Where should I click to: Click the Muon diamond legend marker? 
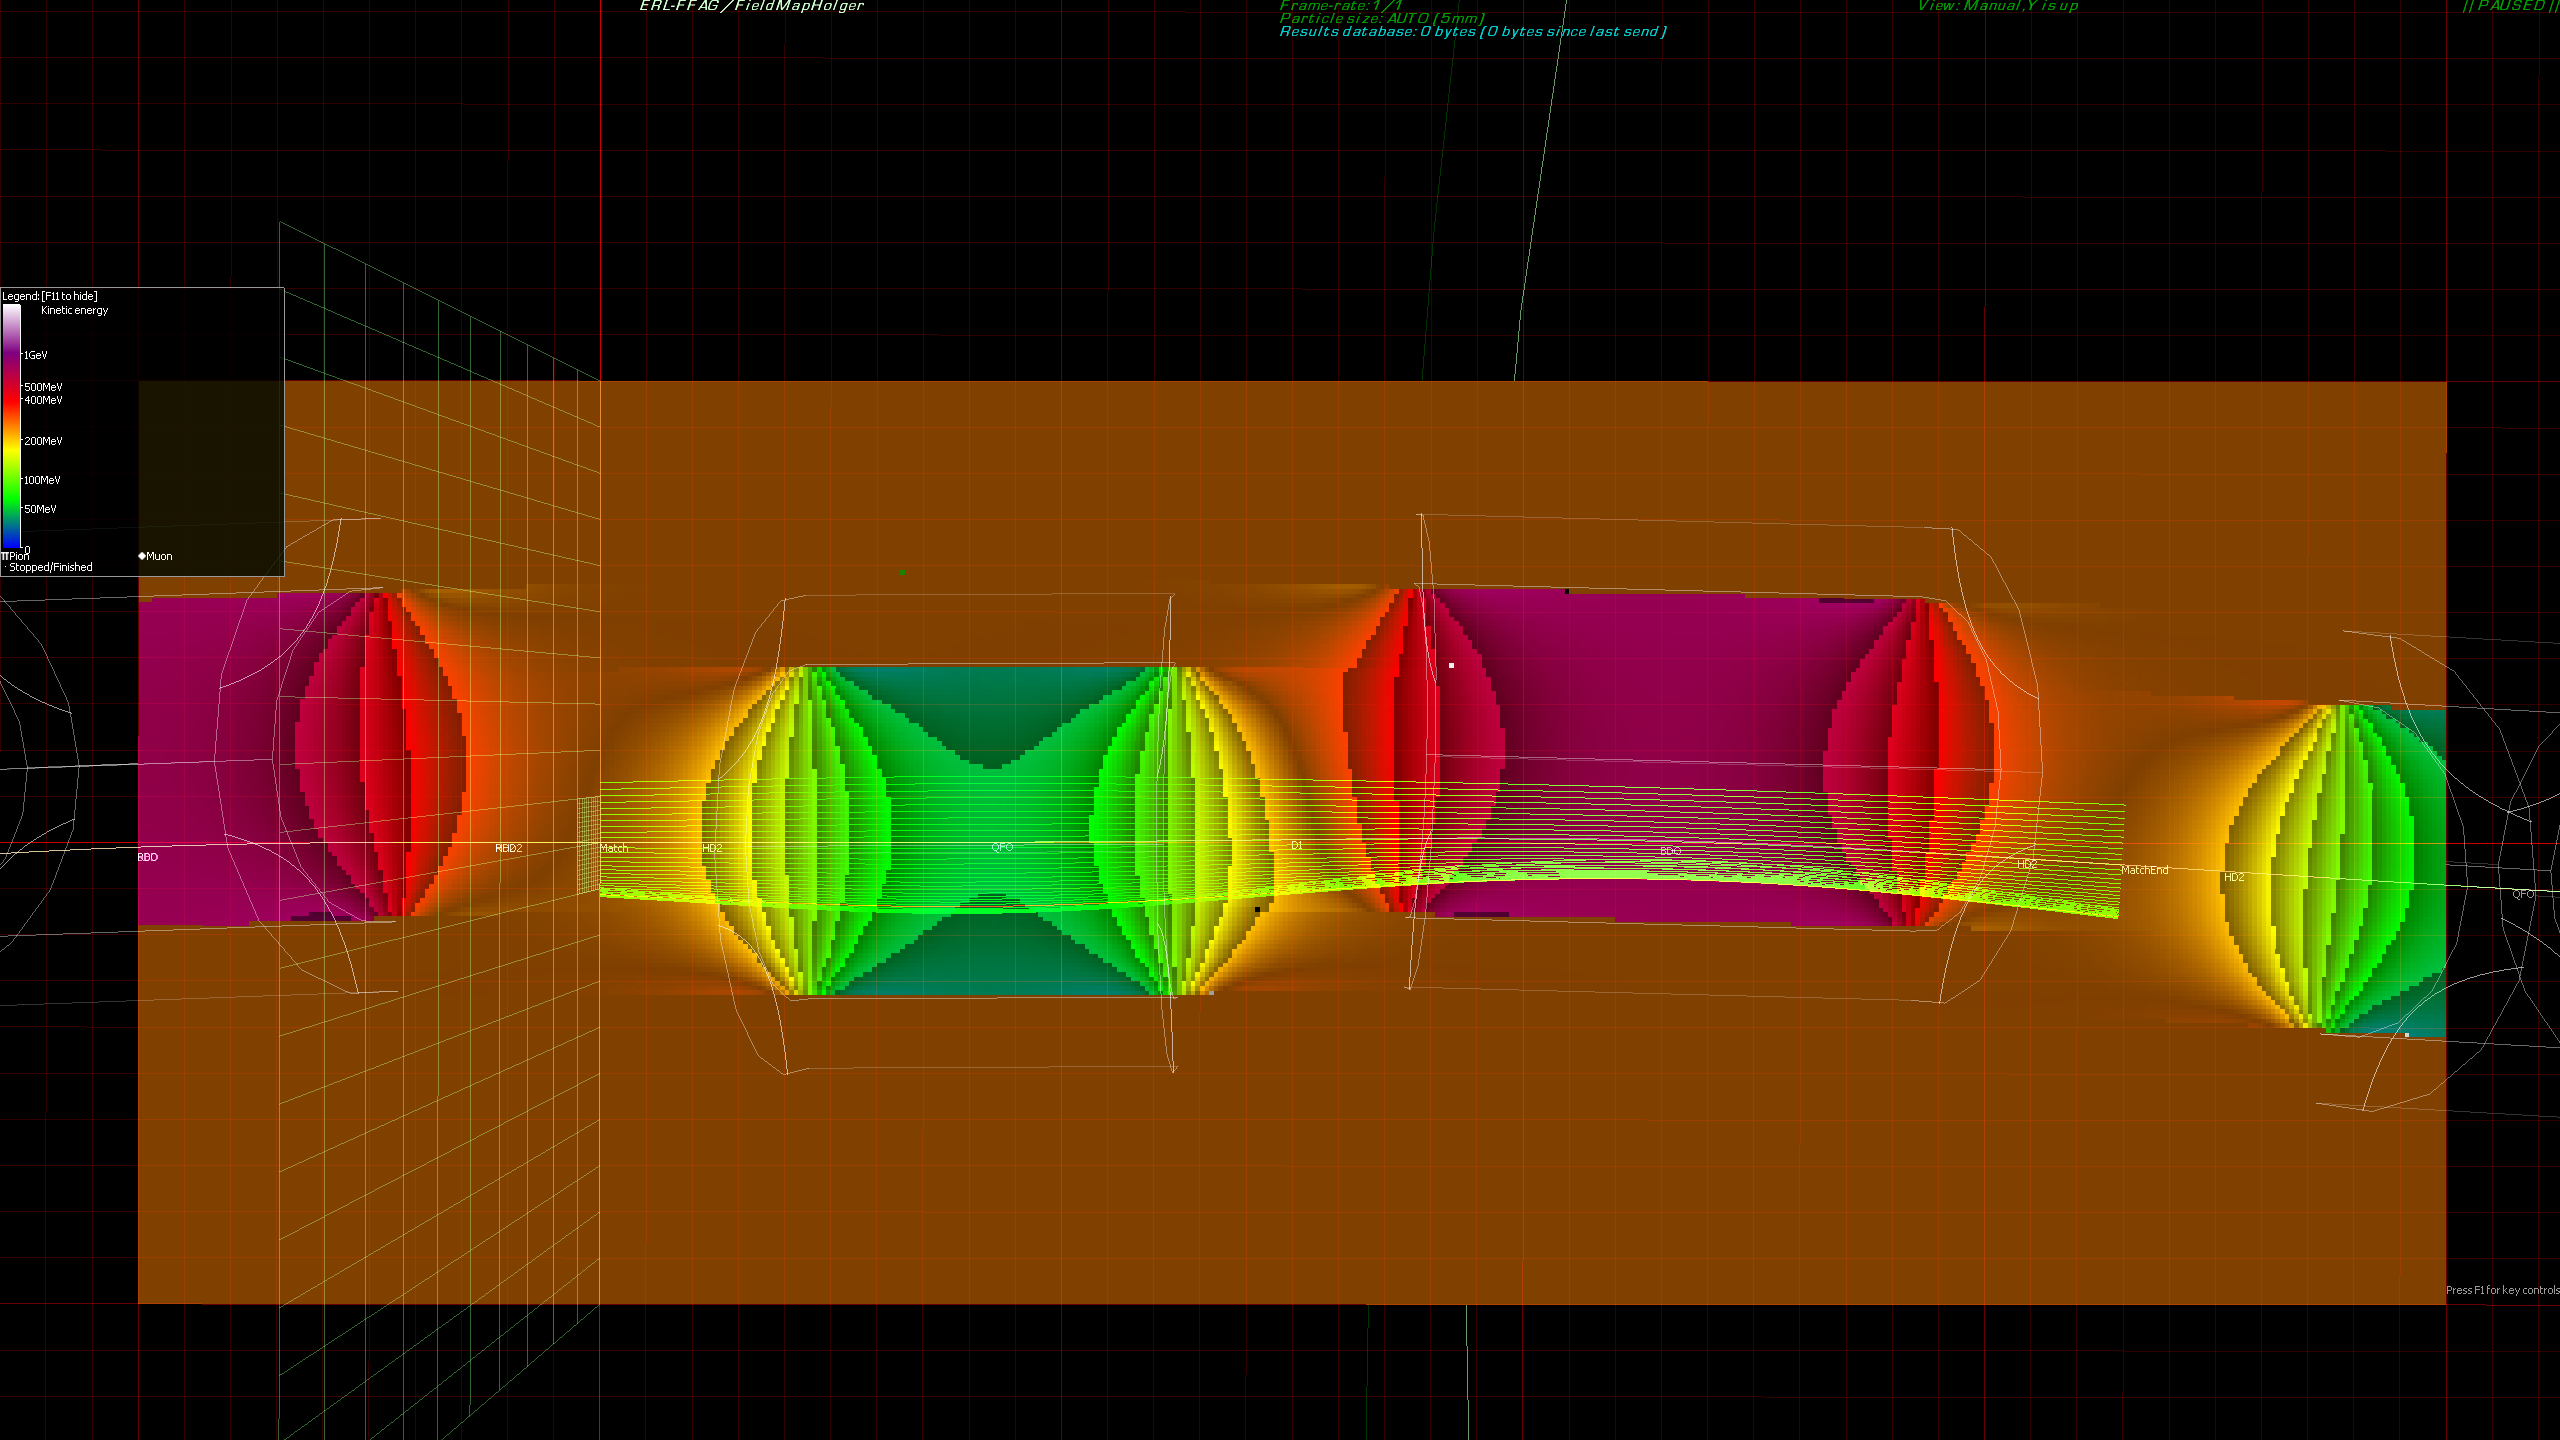142,556
